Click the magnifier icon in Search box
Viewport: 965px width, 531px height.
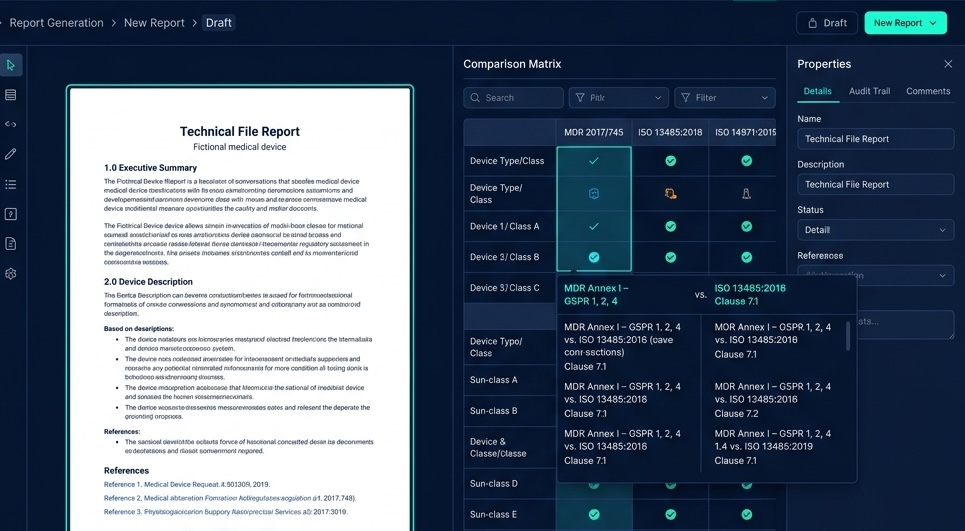coord(475,98)
